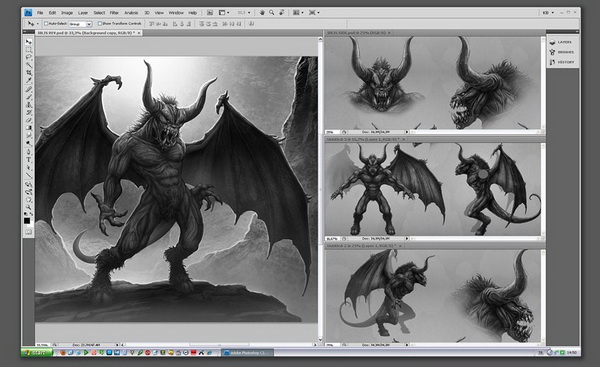
Task: Click the Photoshop Ps logo icon
Action: click(28, 13)
